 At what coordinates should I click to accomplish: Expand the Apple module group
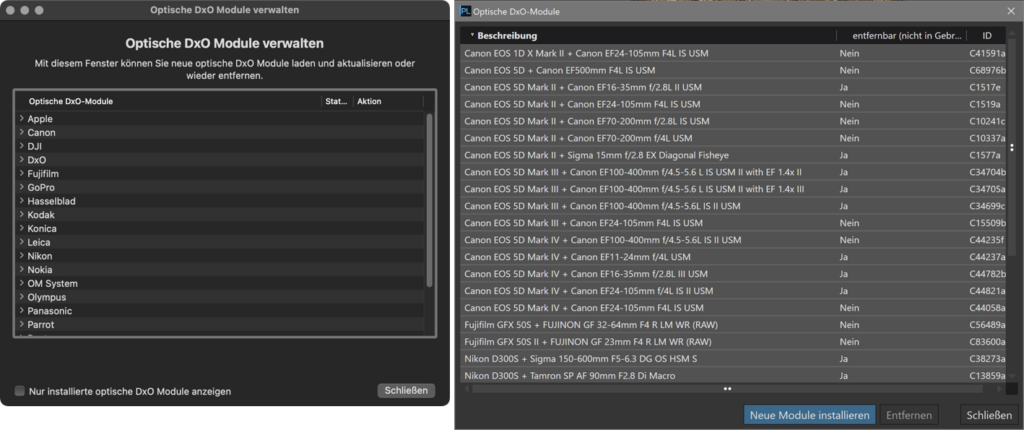22,119
